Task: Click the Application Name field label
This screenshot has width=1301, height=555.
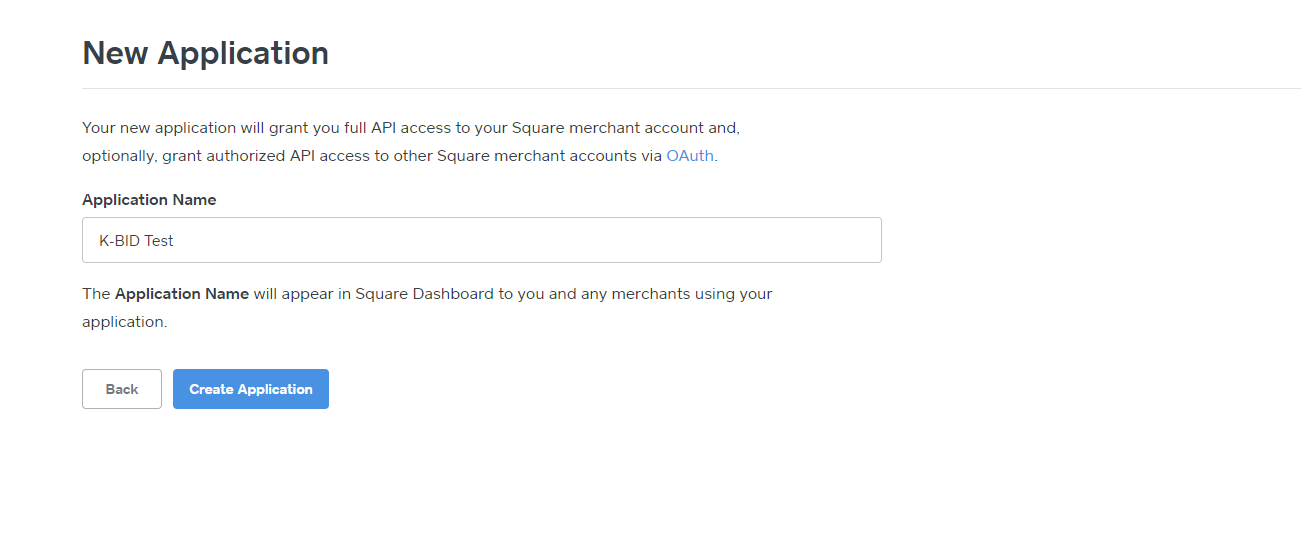Action: (x=149, y=200)
